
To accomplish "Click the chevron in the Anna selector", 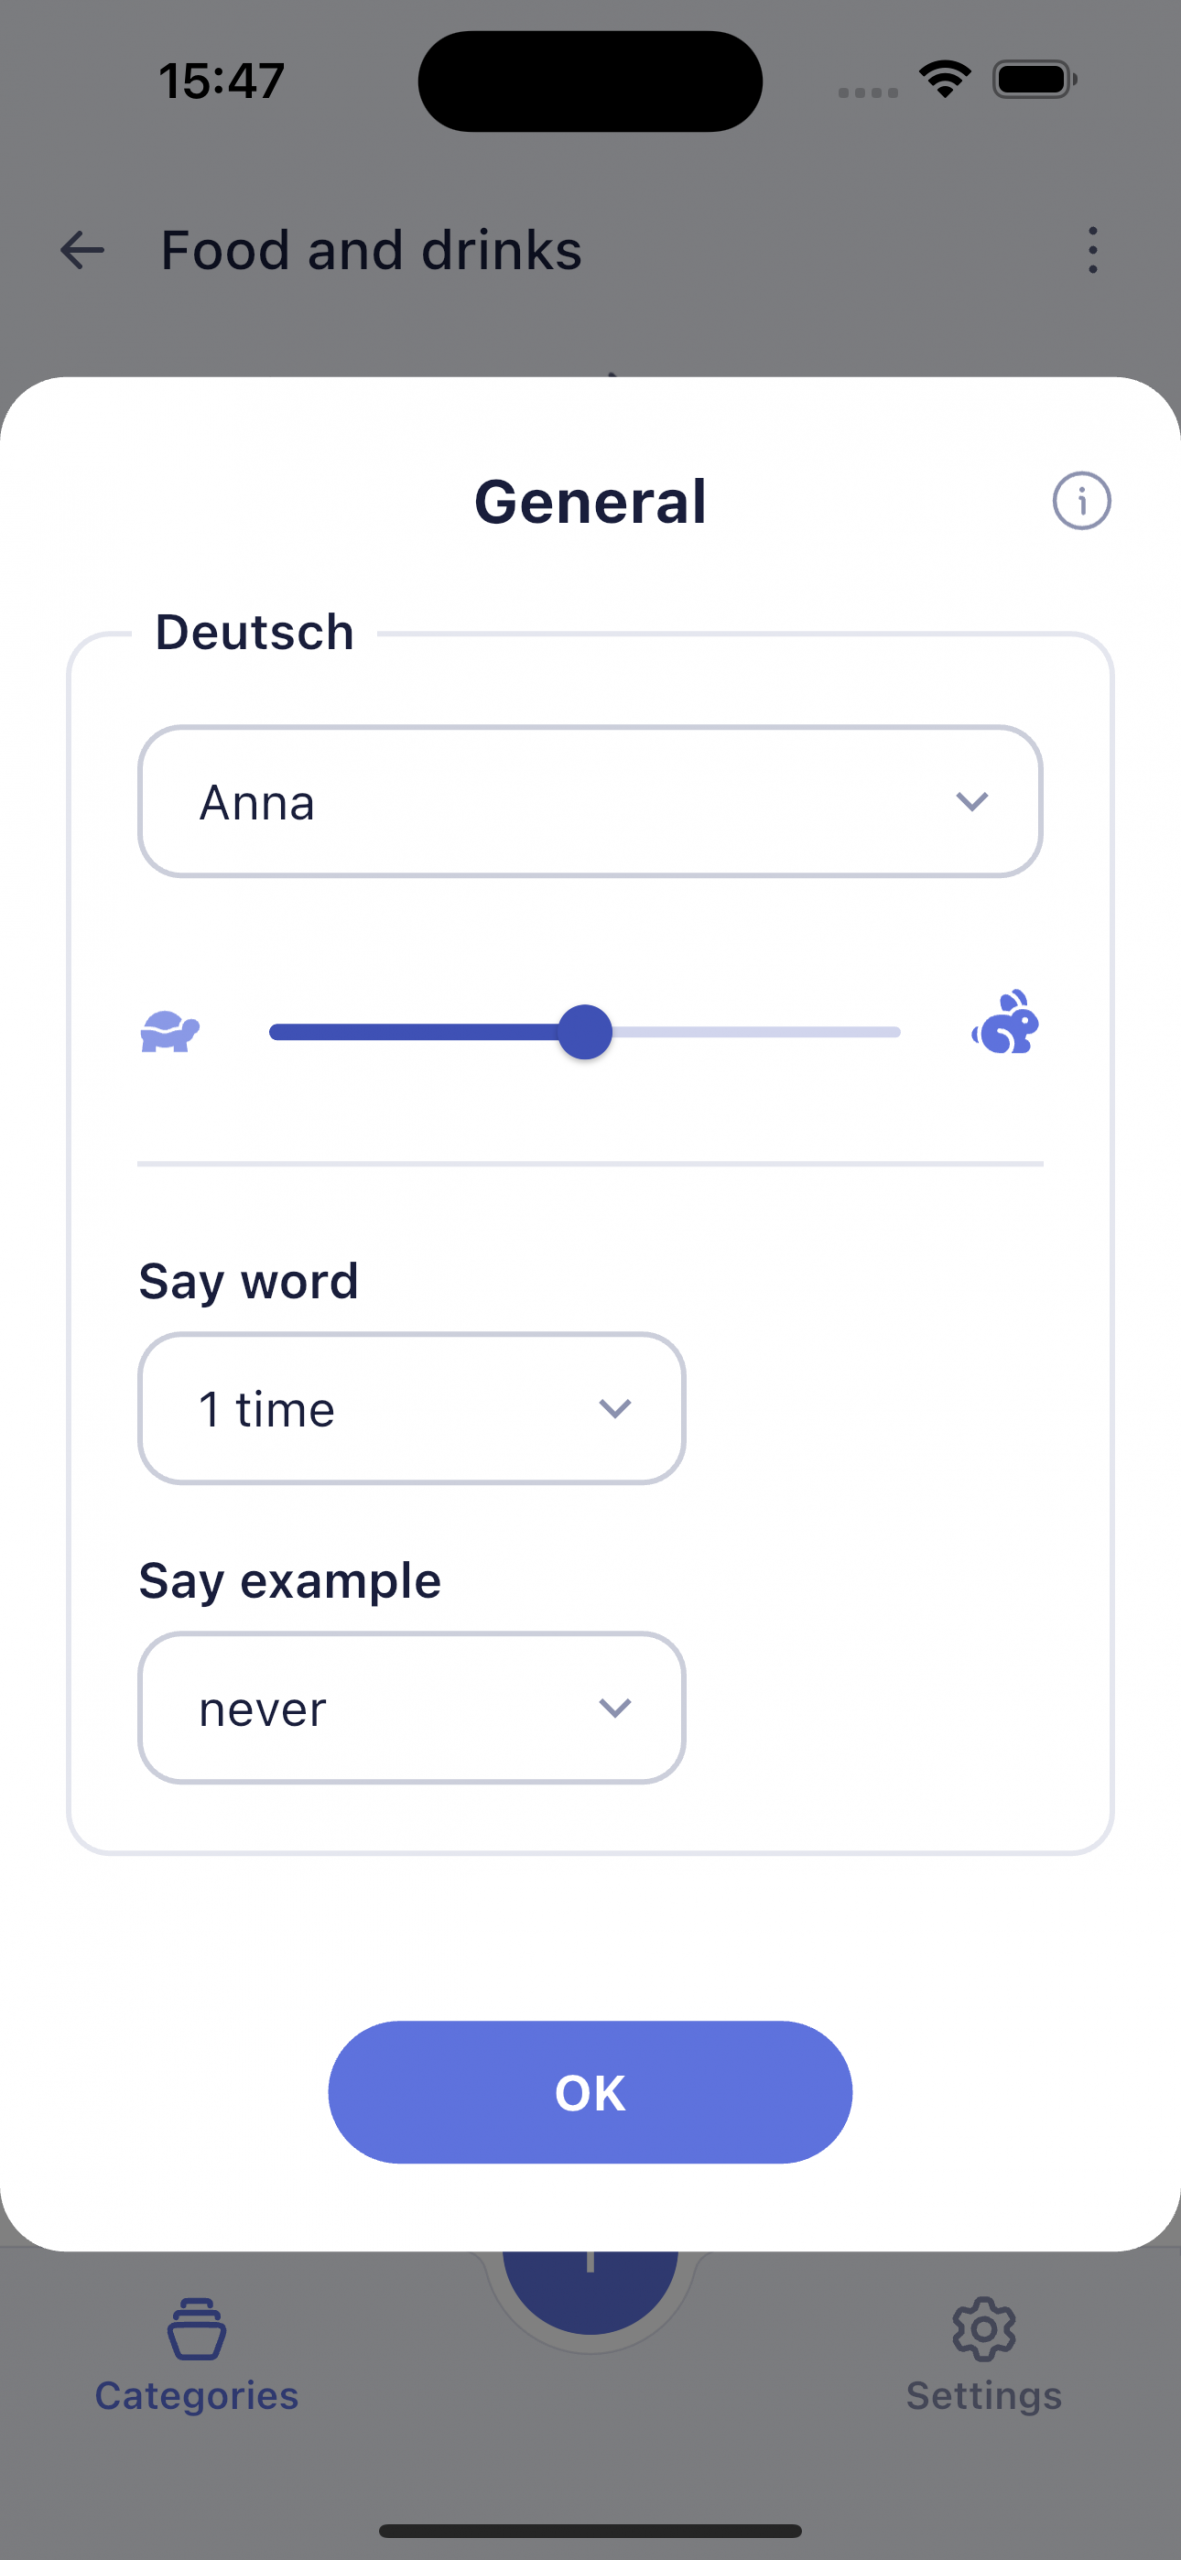I will coord(972,802).
